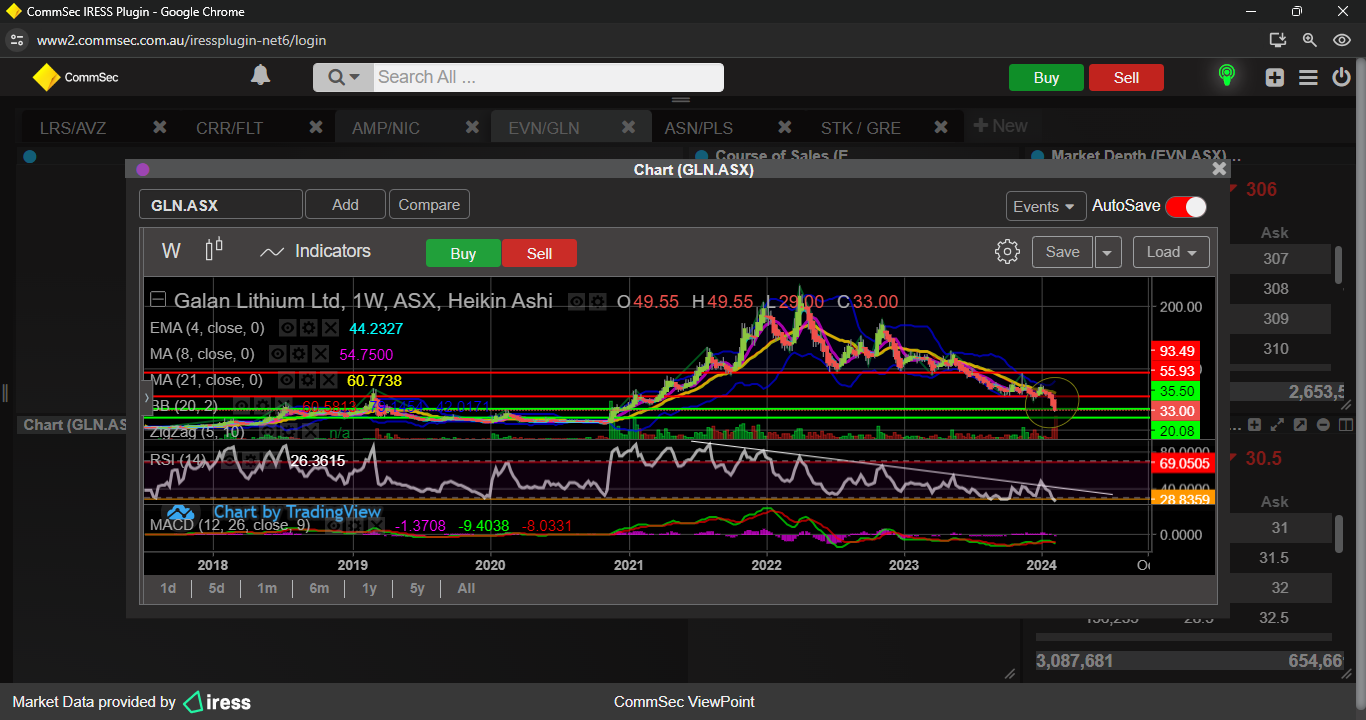The image size is (1366, 720).
Task: Click the header Buy button
Action: tap(1046, 78)
